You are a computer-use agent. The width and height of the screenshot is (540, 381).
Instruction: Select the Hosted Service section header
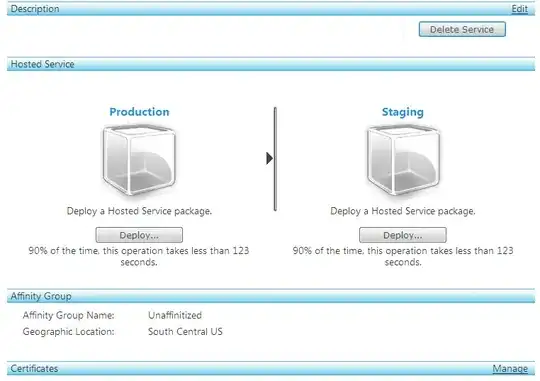click(271, 64)
